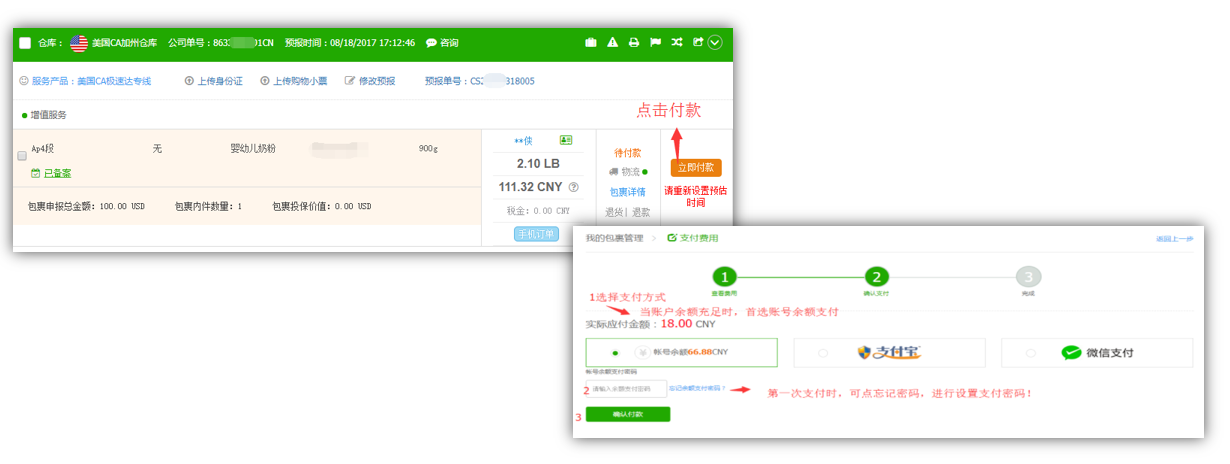Click the printer icon in the green header
This screenshot has height=464, width=1230.
pos(634,42)
